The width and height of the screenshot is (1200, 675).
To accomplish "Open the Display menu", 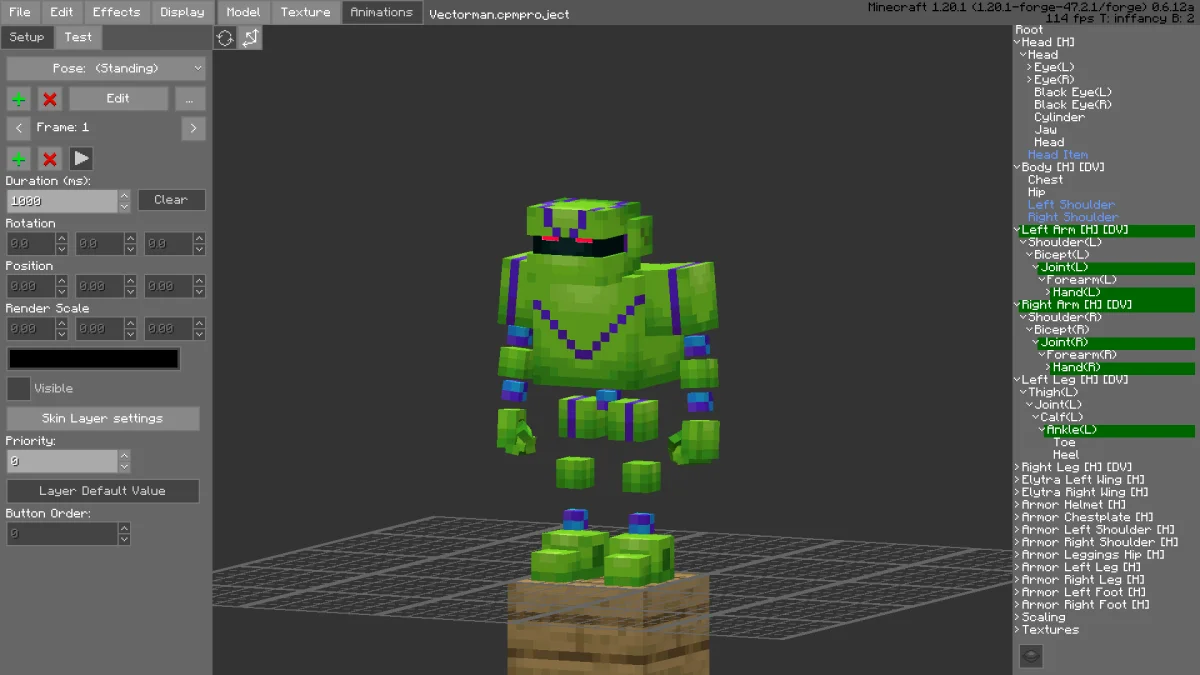I will [x=182, y=12].
